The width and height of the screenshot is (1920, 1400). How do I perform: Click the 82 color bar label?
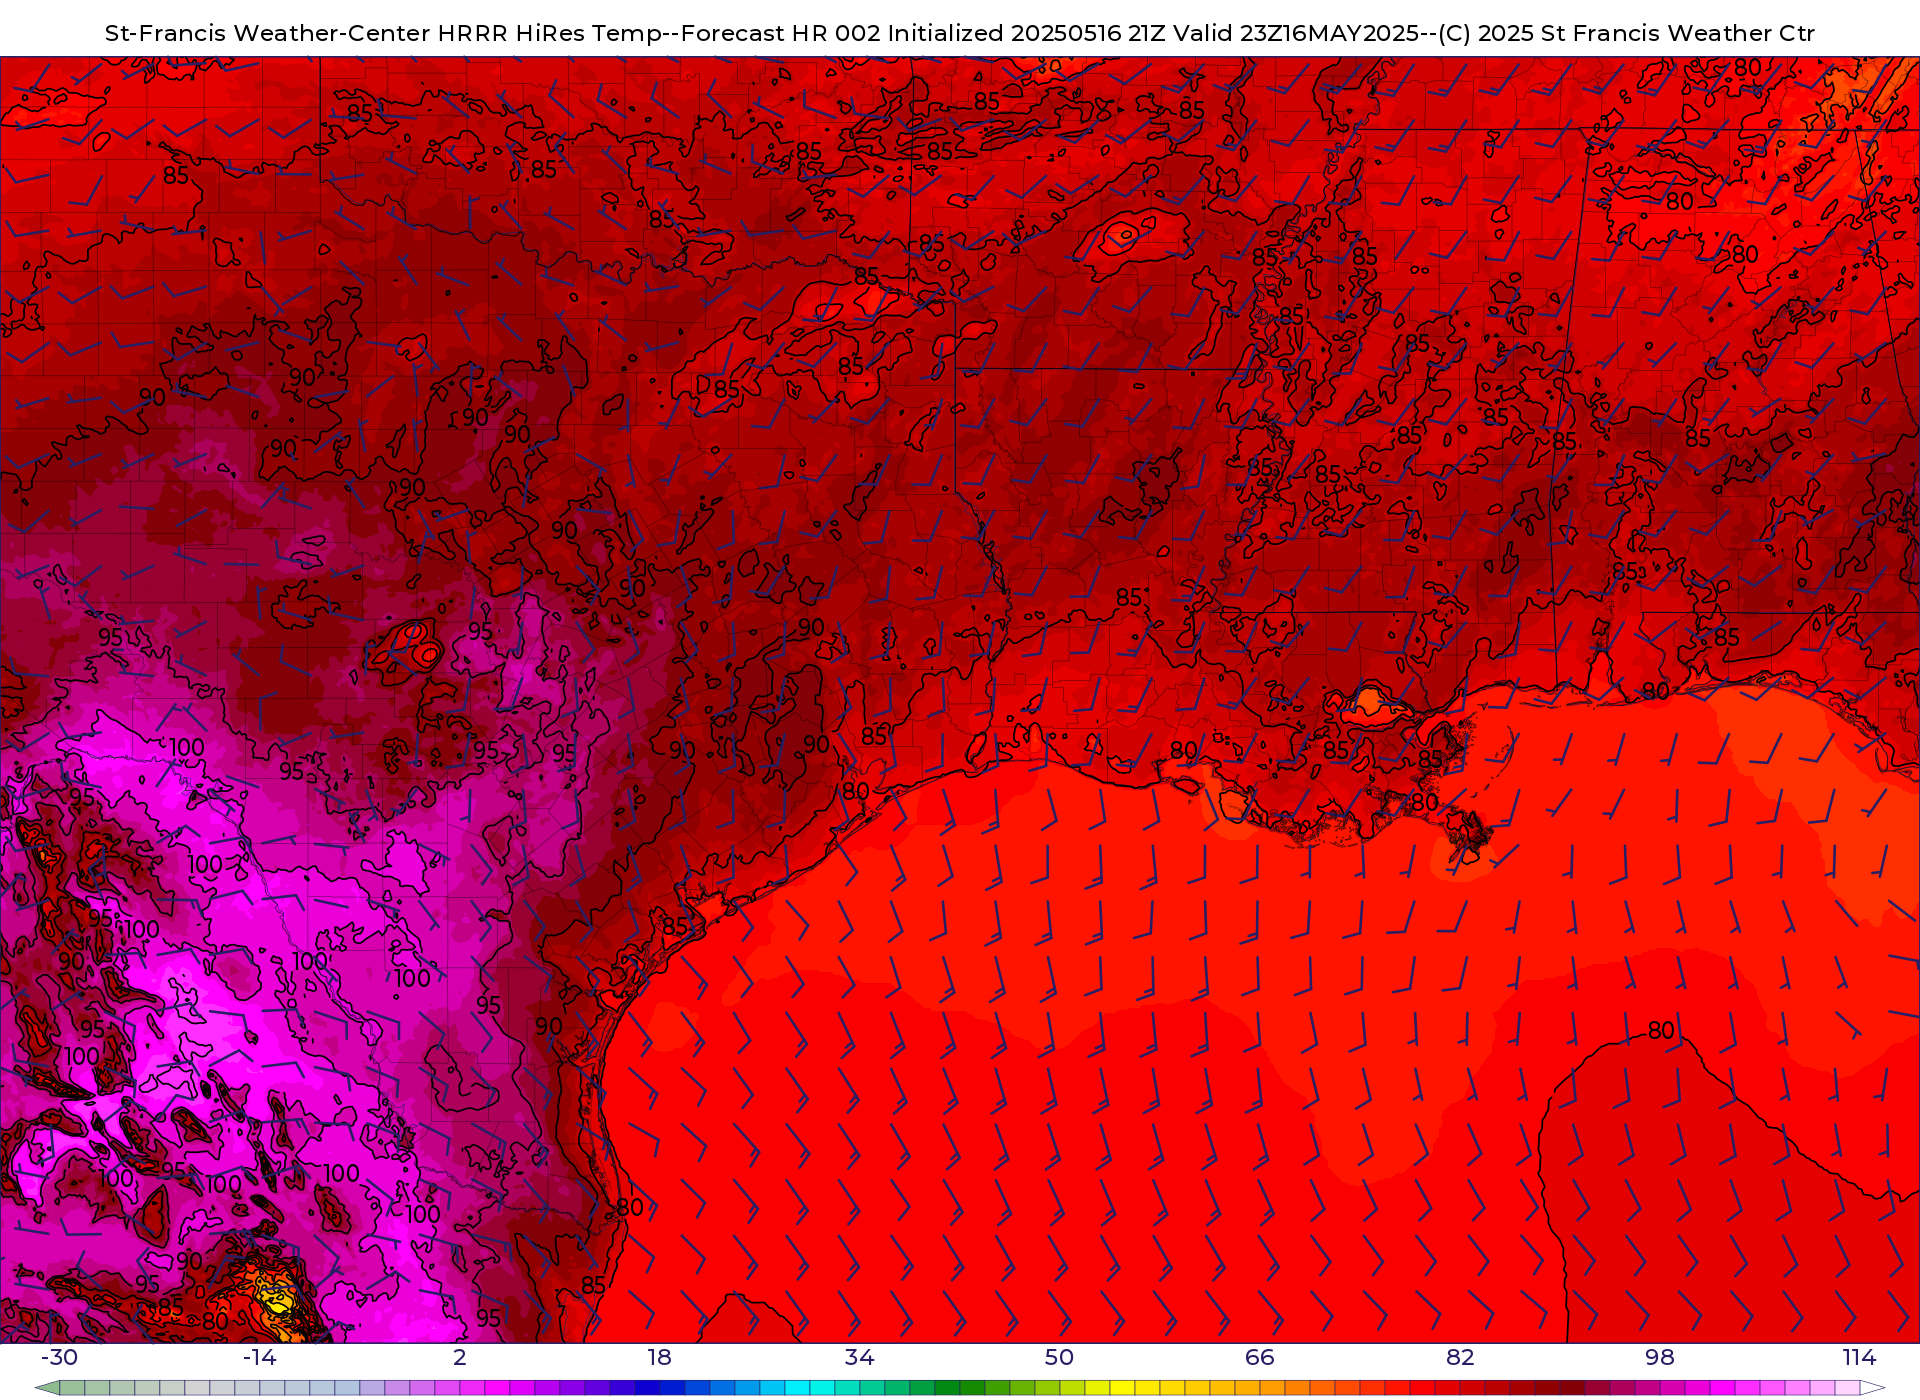tap(1460, 1357)
